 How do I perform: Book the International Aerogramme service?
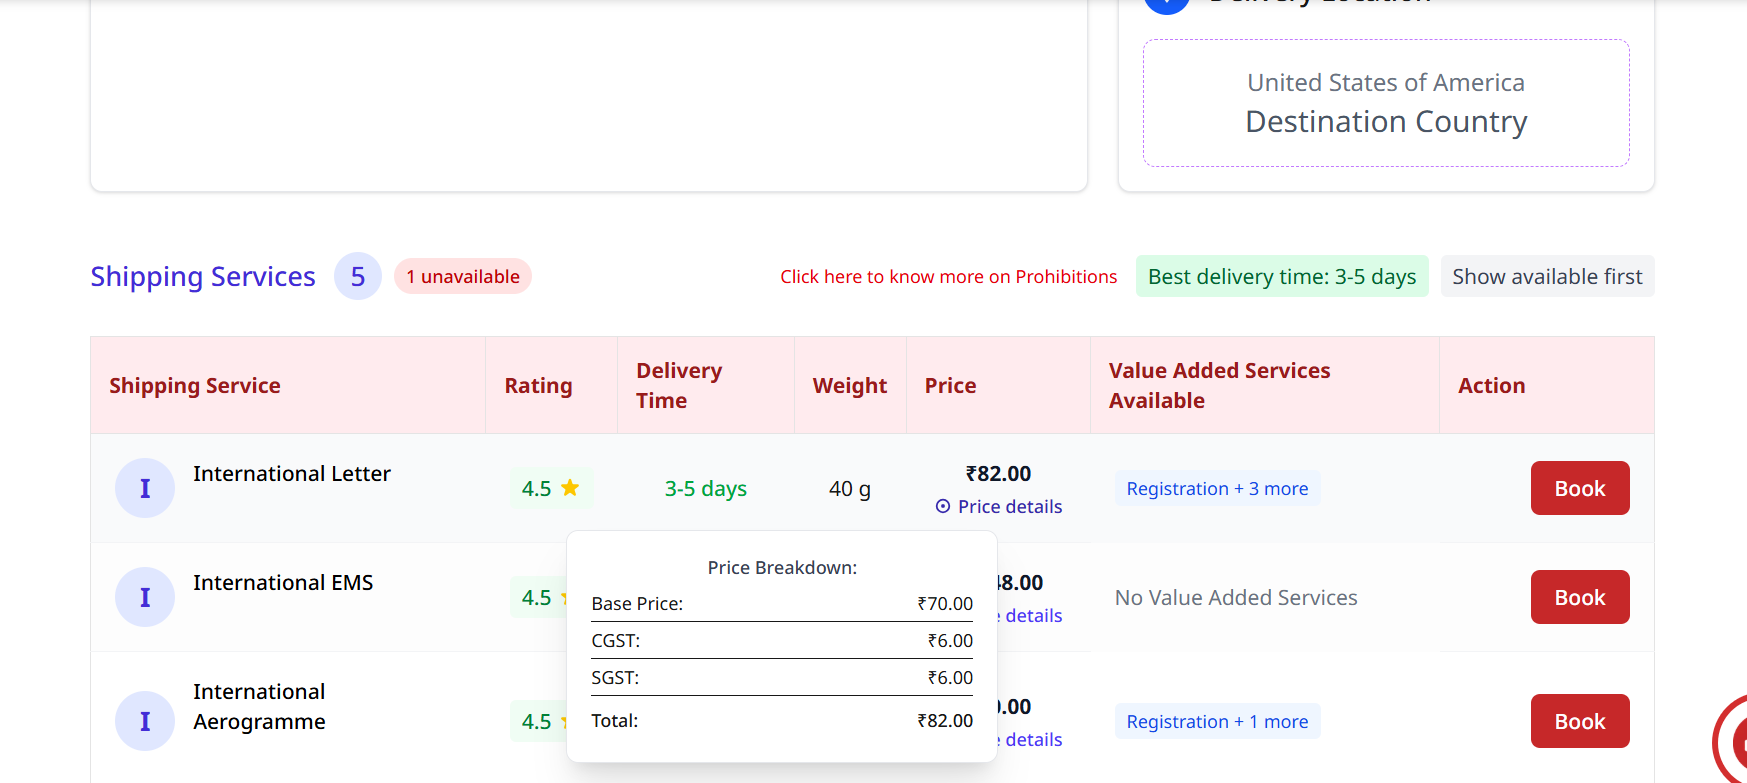click(x=1579, y=722)
